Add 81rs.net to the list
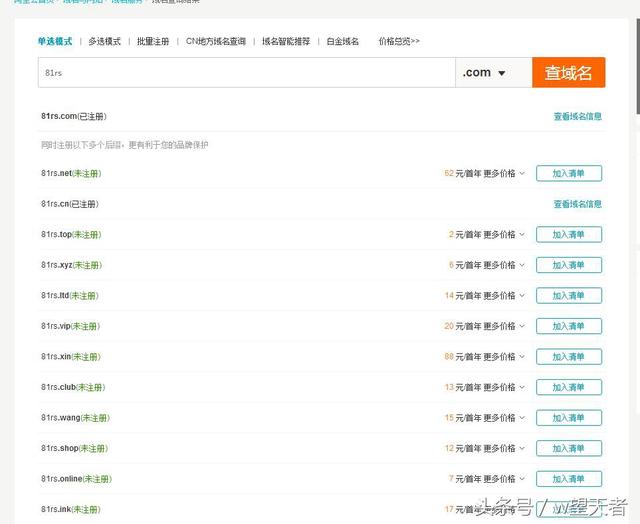This screenshot has height=524, width=640. point(569,173)
